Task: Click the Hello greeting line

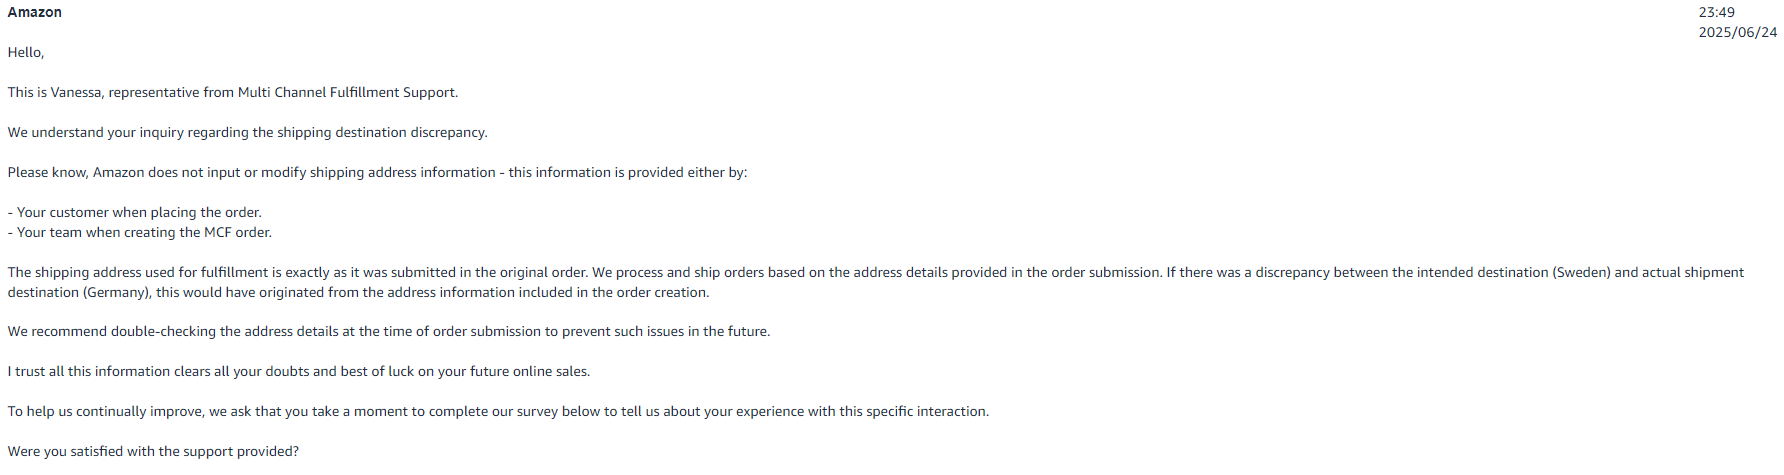Action: 26,52
